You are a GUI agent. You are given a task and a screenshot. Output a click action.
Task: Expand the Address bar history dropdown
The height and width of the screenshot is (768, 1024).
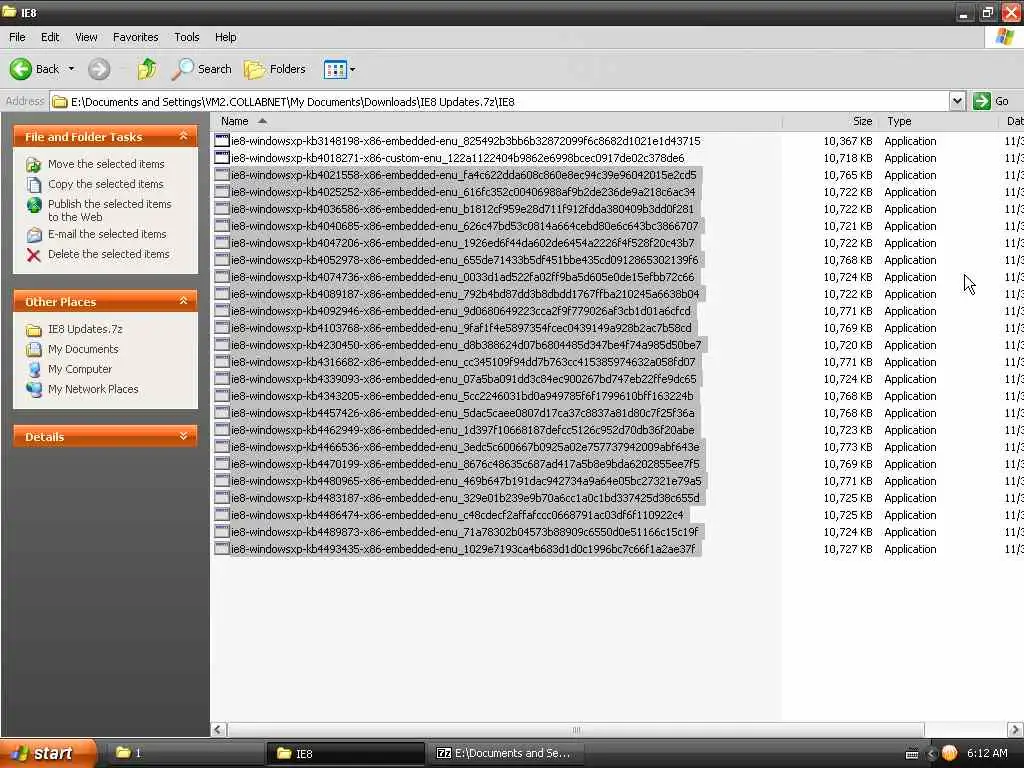pos(957,101)
